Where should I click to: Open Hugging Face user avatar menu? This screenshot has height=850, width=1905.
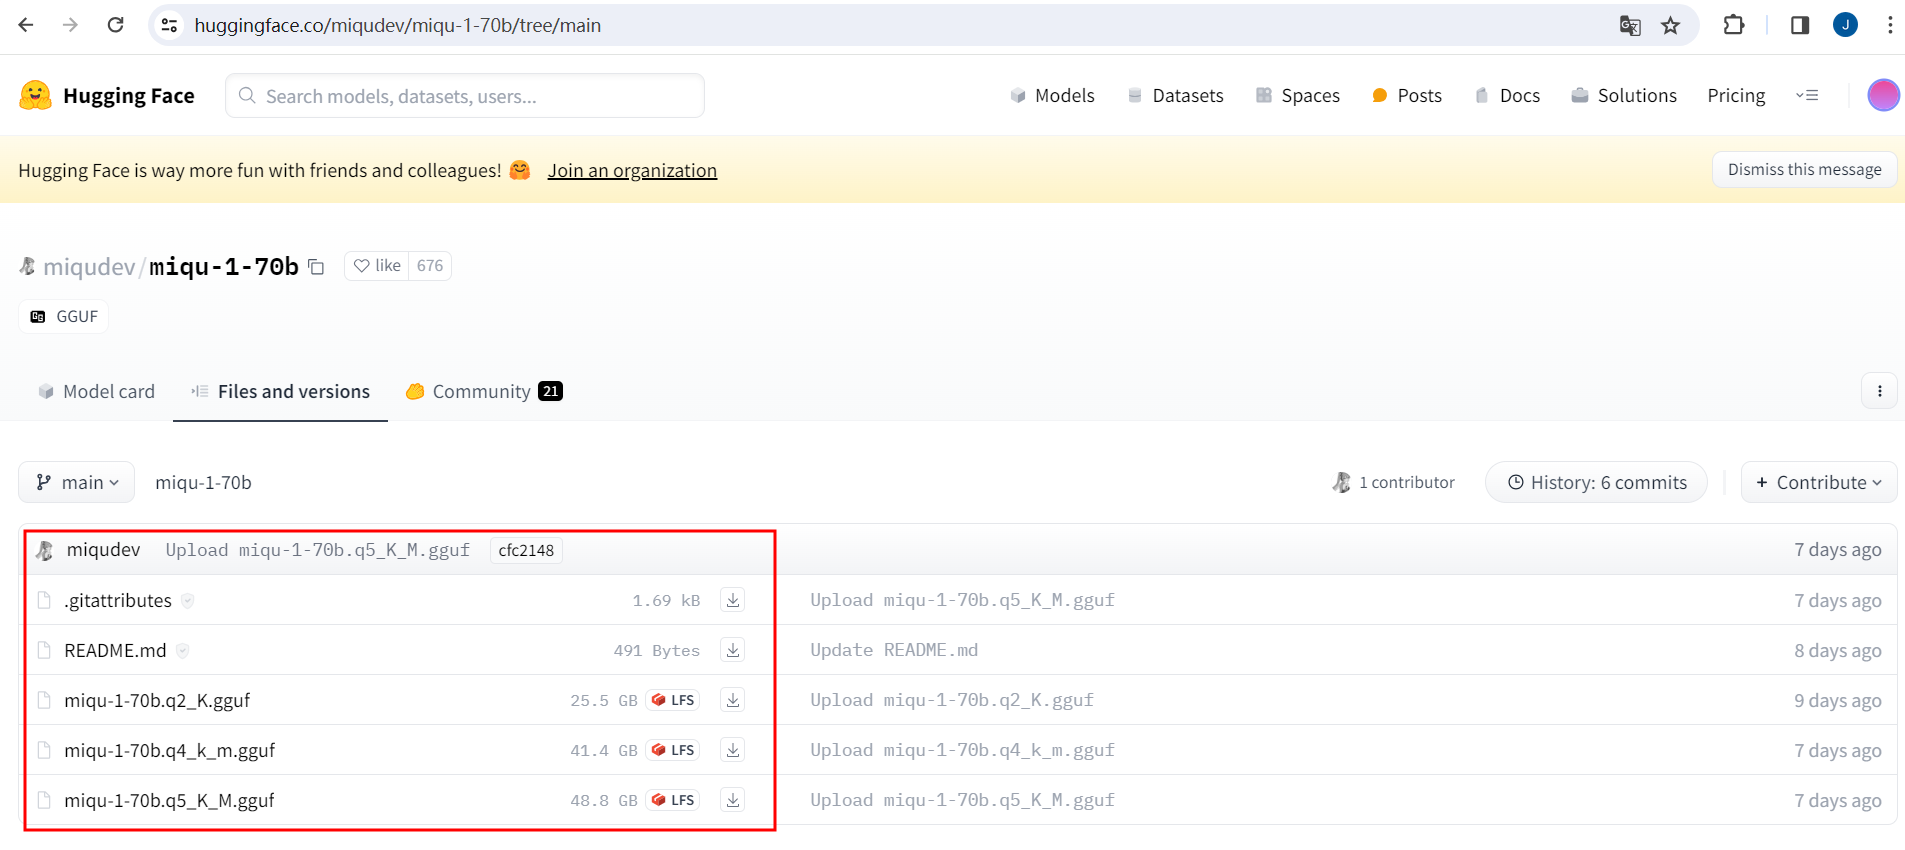[1883, 95]
